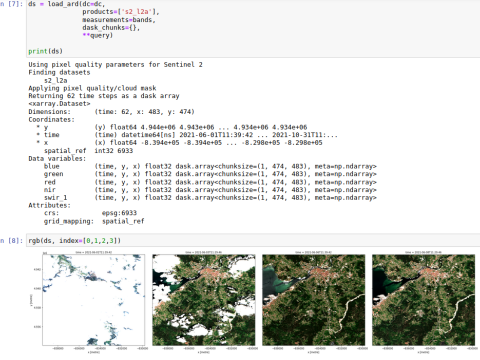Click the load_ard code cell input area
The height and width of the screenshot is (360, 480).
click(x=253, y=28)
